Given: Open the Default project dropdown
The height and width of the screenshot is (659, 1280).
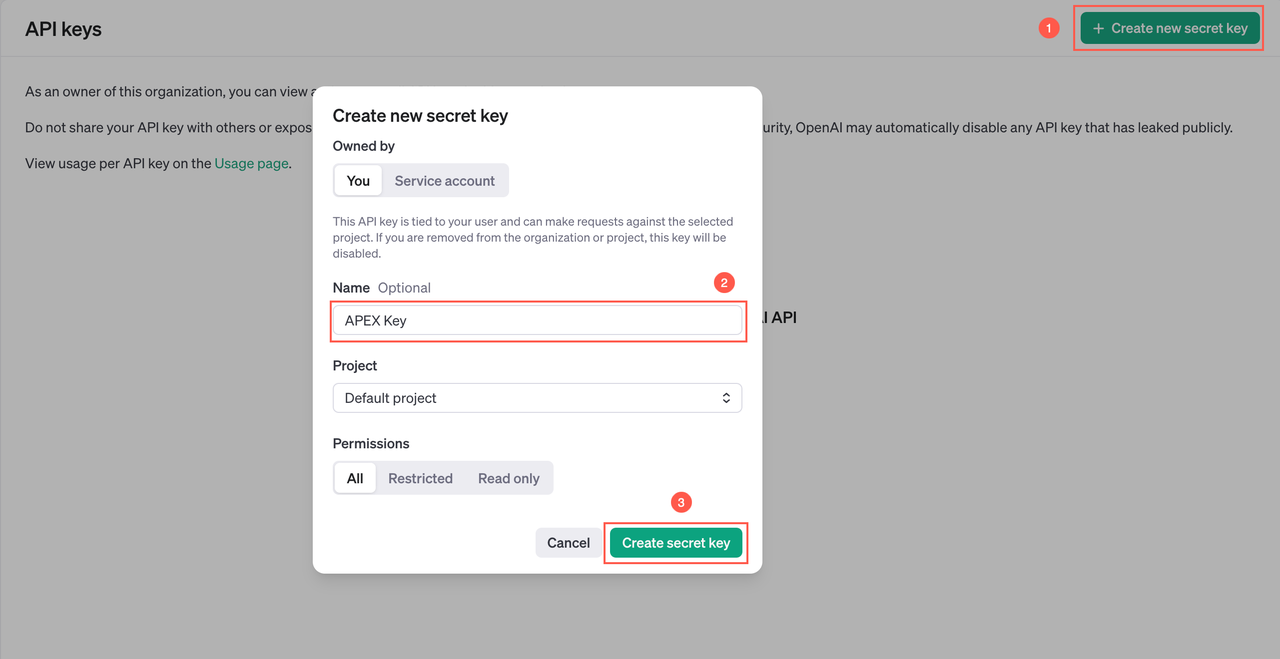Looking at the screenshot, I should [537, 398].
